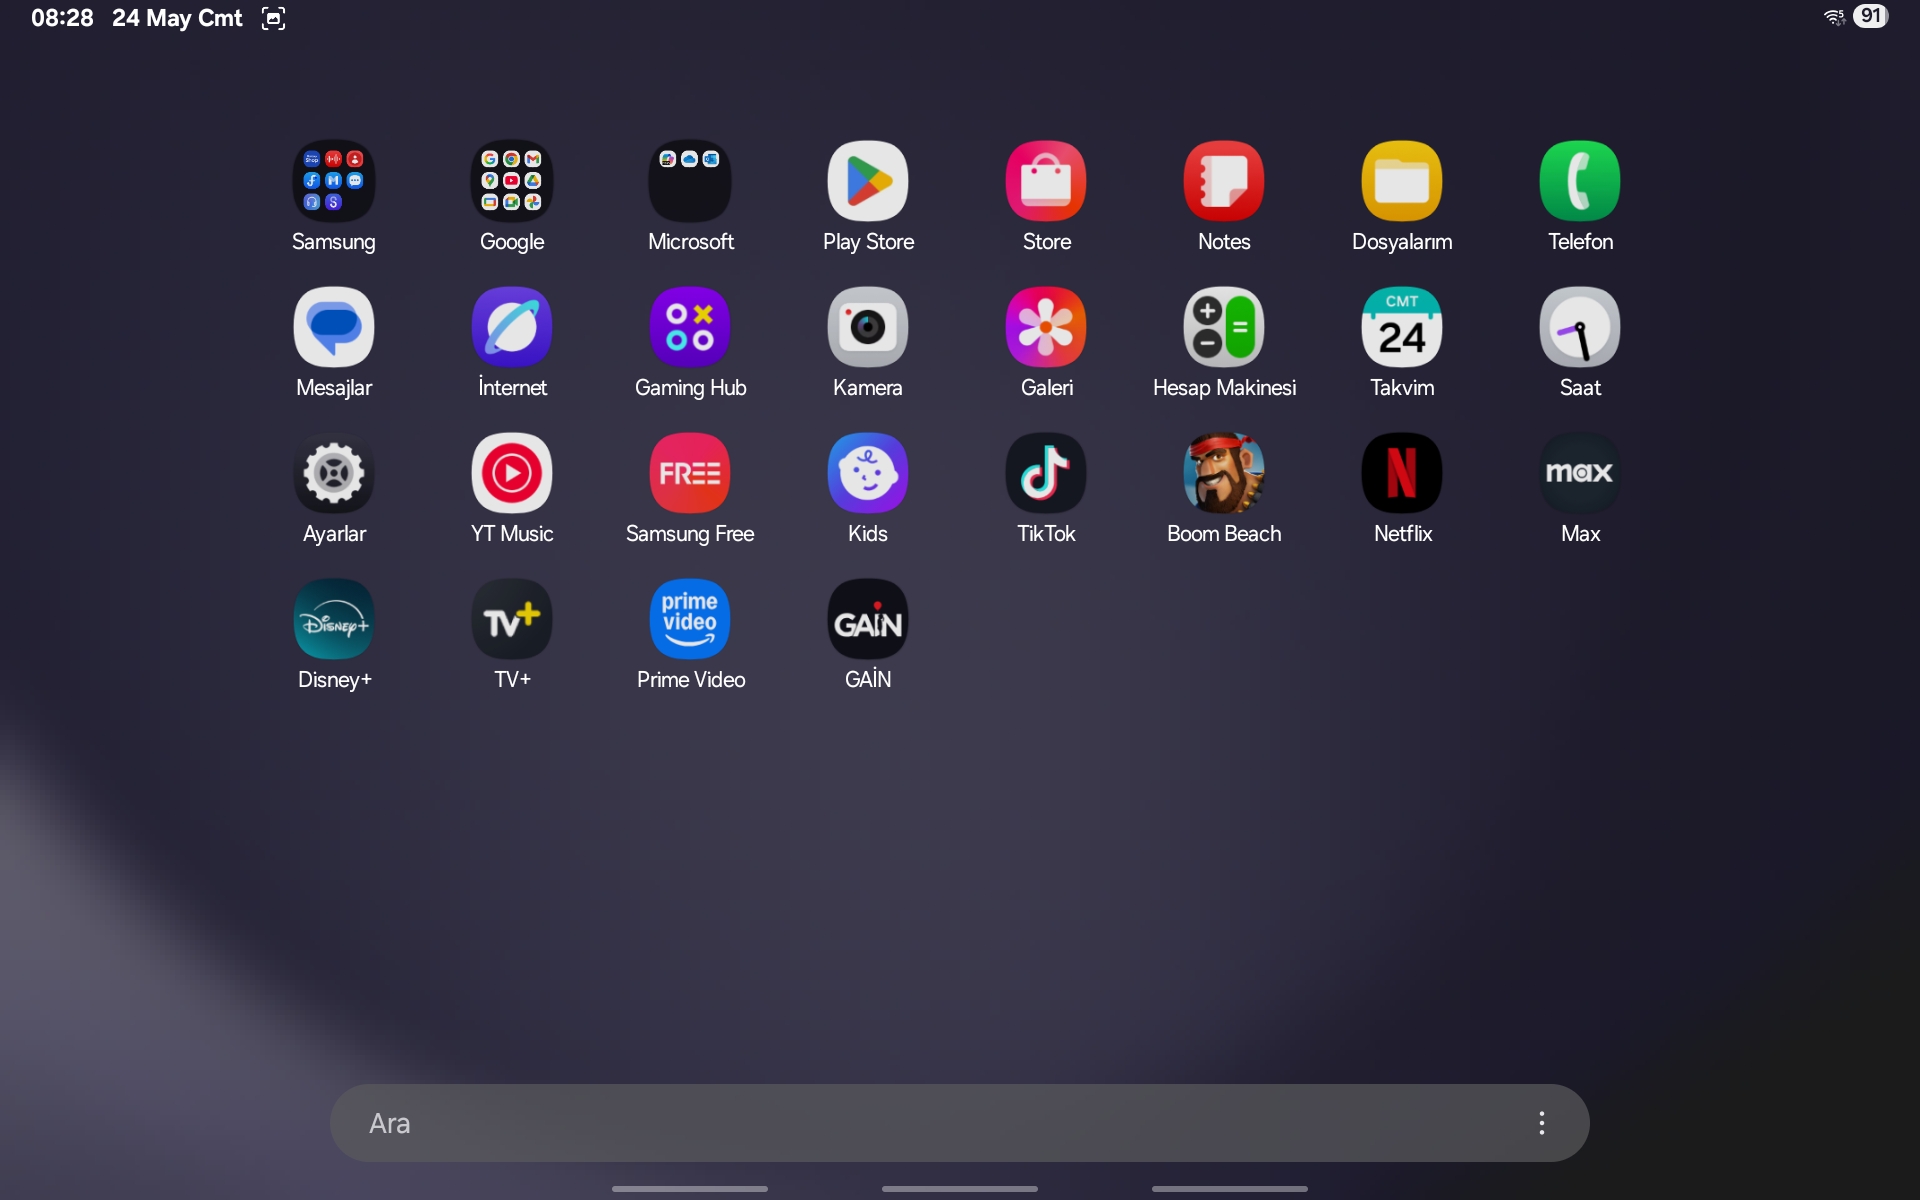Open the Microsoft apps folder
Screen dimensions: 1920x1200
pos(690,181)
